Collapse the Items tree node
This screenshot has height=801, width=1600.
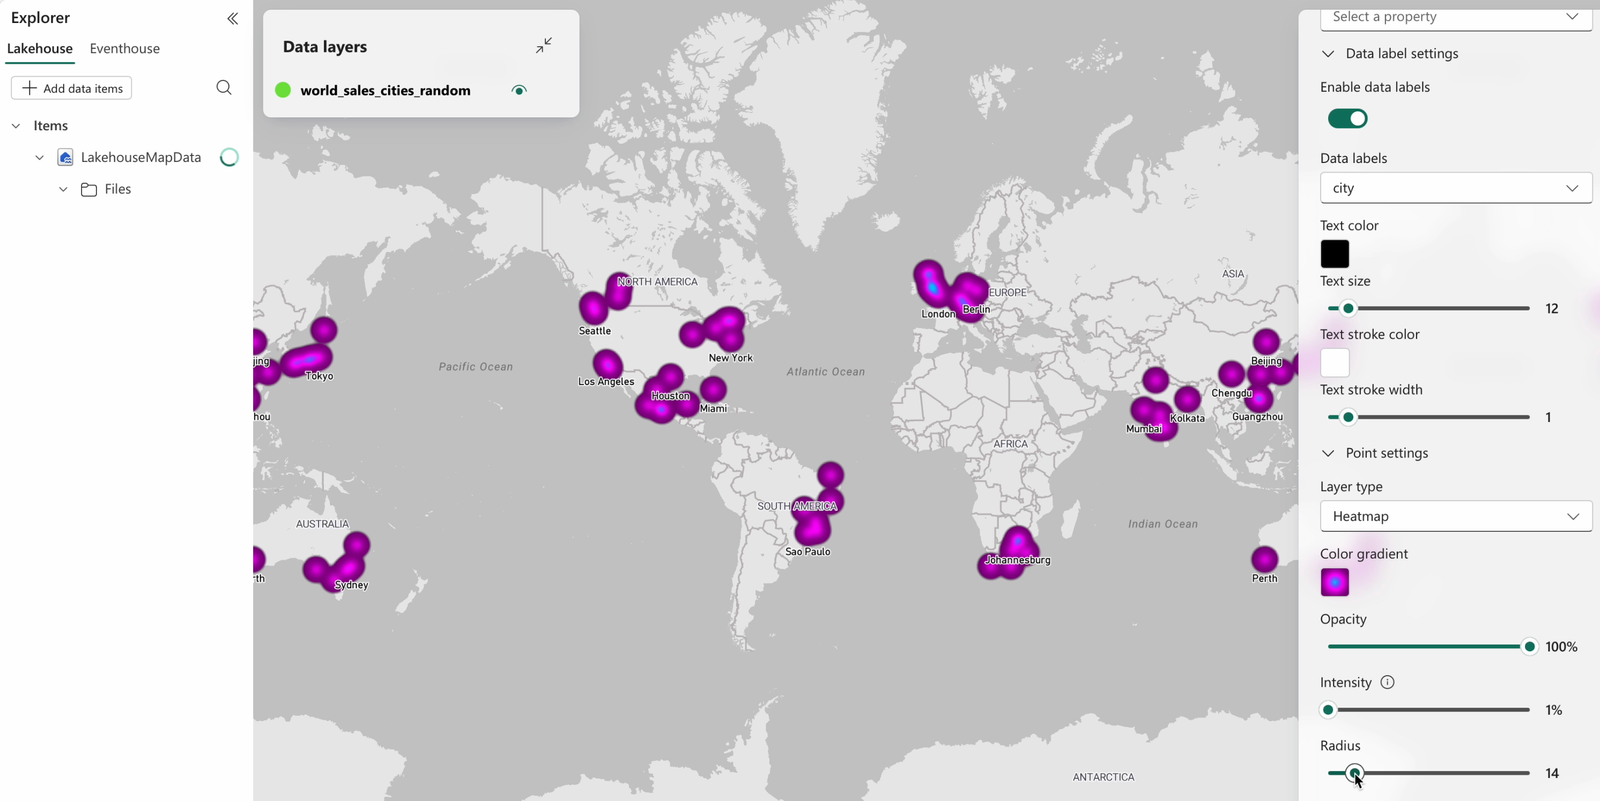[x=16, y=126]
